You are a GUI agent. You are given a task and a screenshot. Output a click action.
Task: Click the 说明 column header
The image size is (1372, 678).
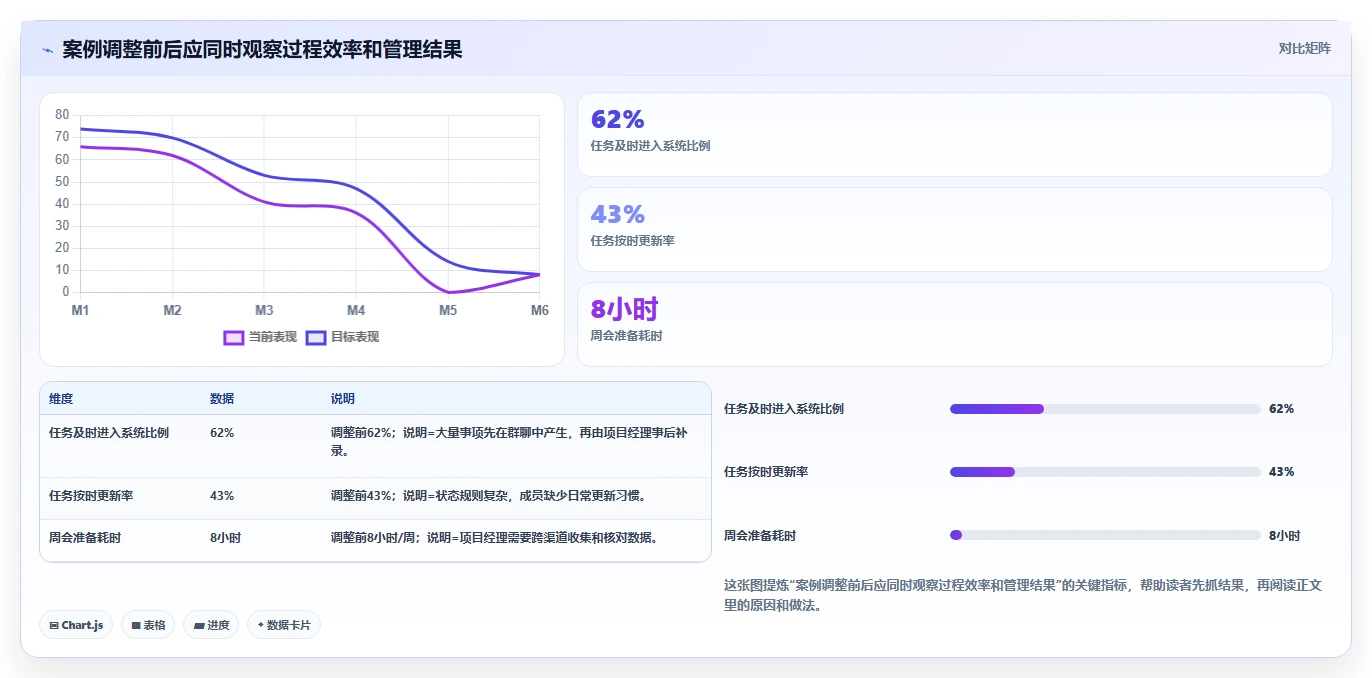(x=343, y=398)
